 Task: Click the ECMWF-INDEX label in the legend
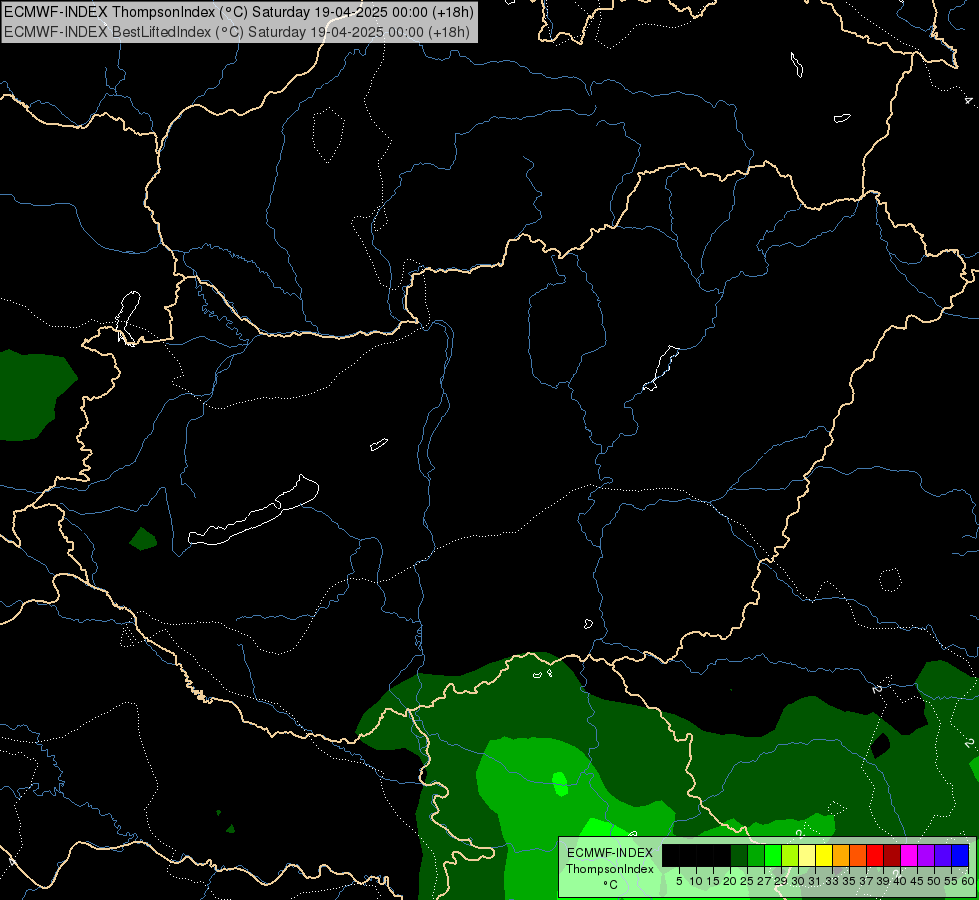(x=610, y=853)
